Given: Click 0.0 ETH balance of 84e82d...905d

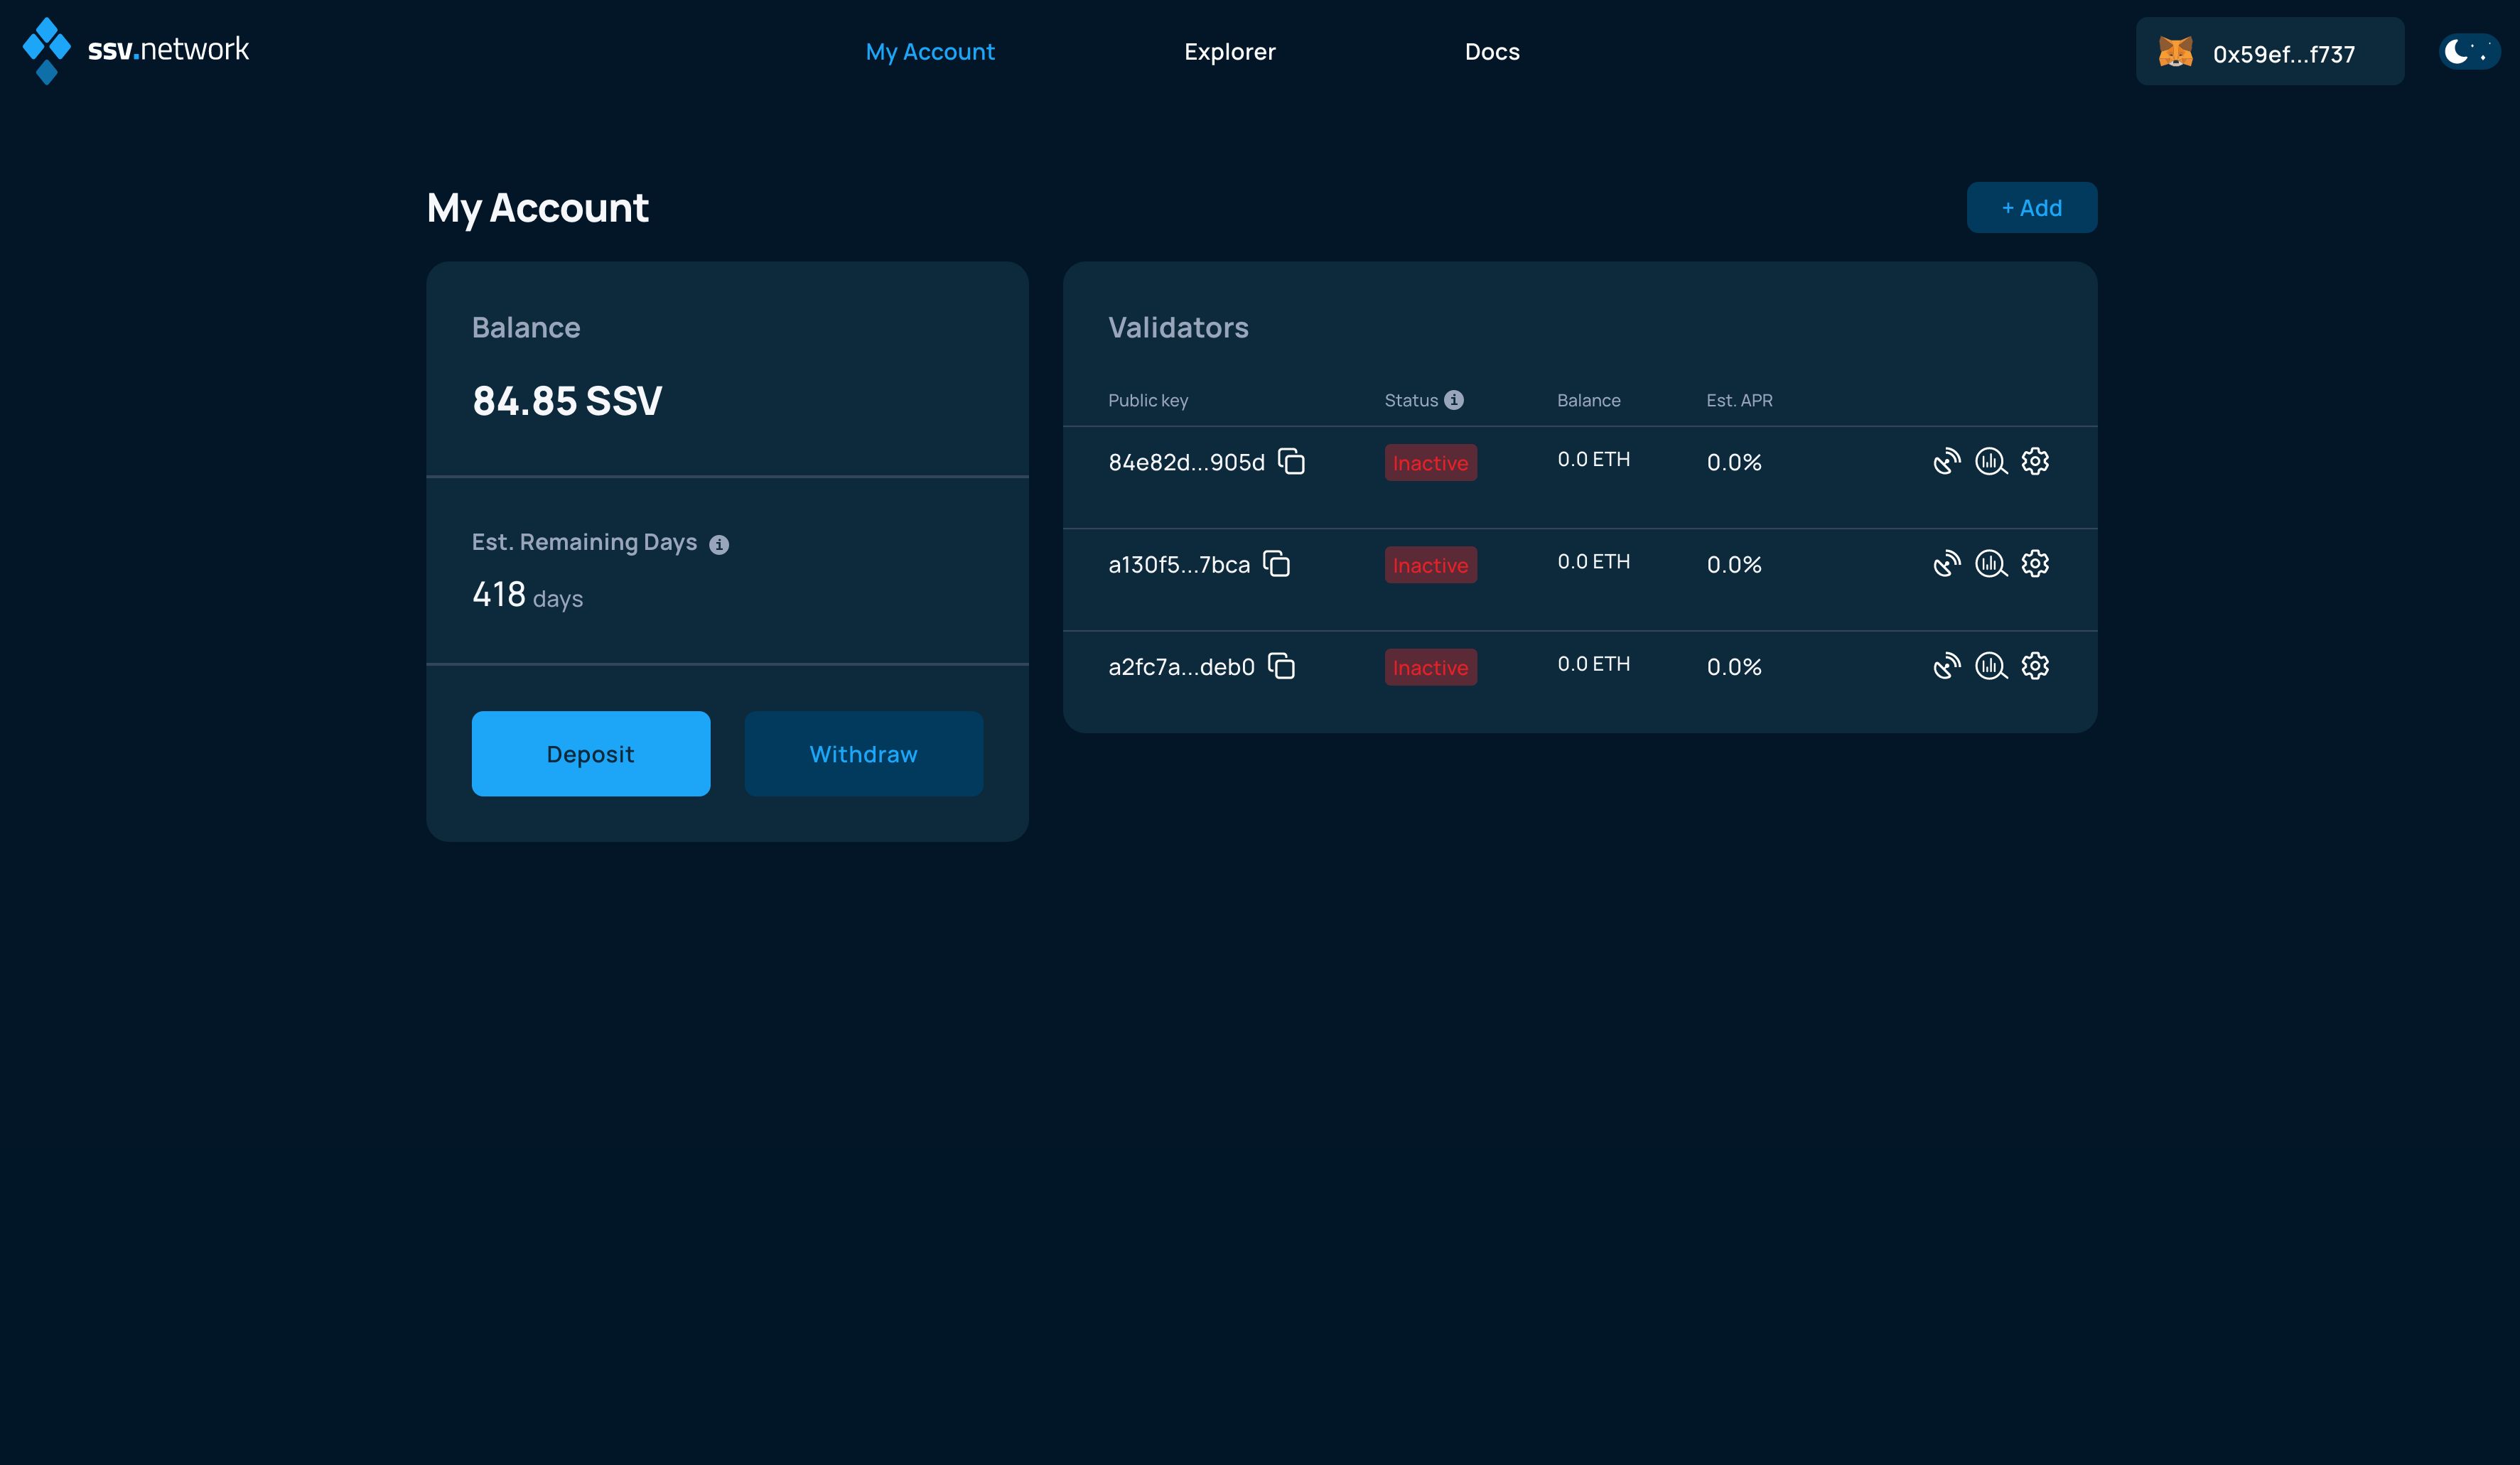Looking at the screenshot, I should click(x=1593, y=459).
